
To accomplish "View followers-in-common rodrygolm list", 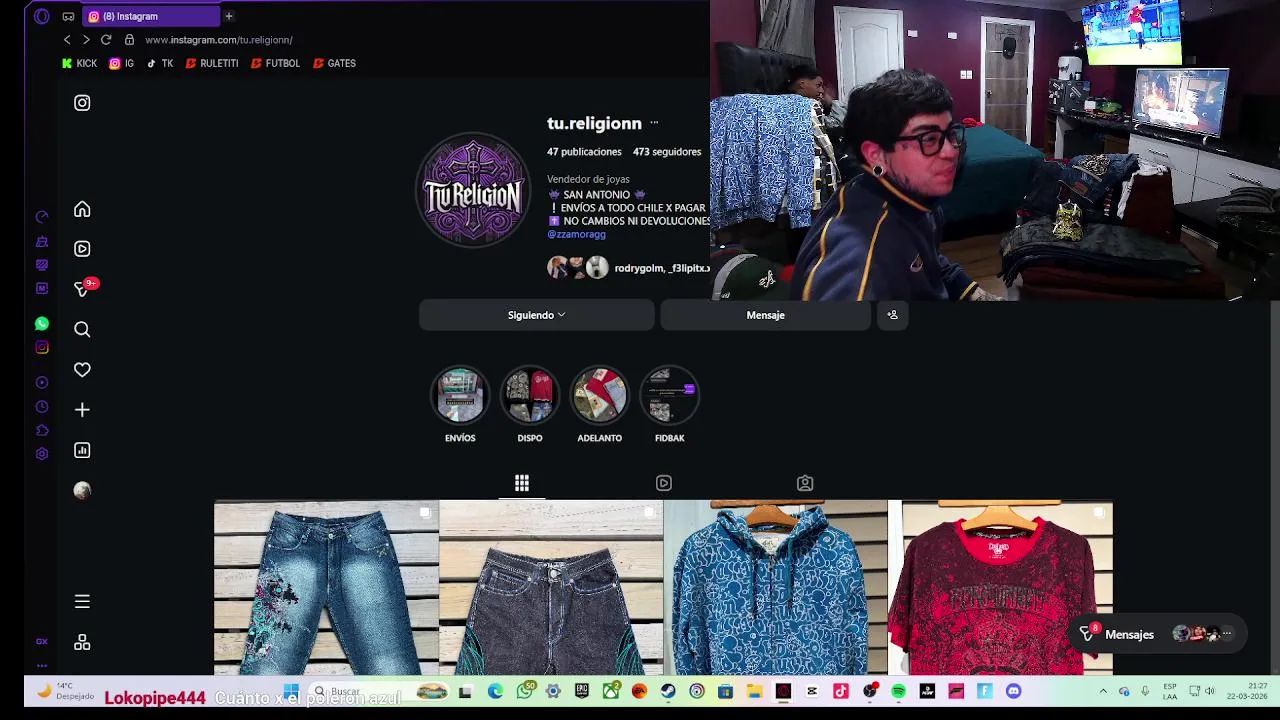I will click(x=628, y=268).
